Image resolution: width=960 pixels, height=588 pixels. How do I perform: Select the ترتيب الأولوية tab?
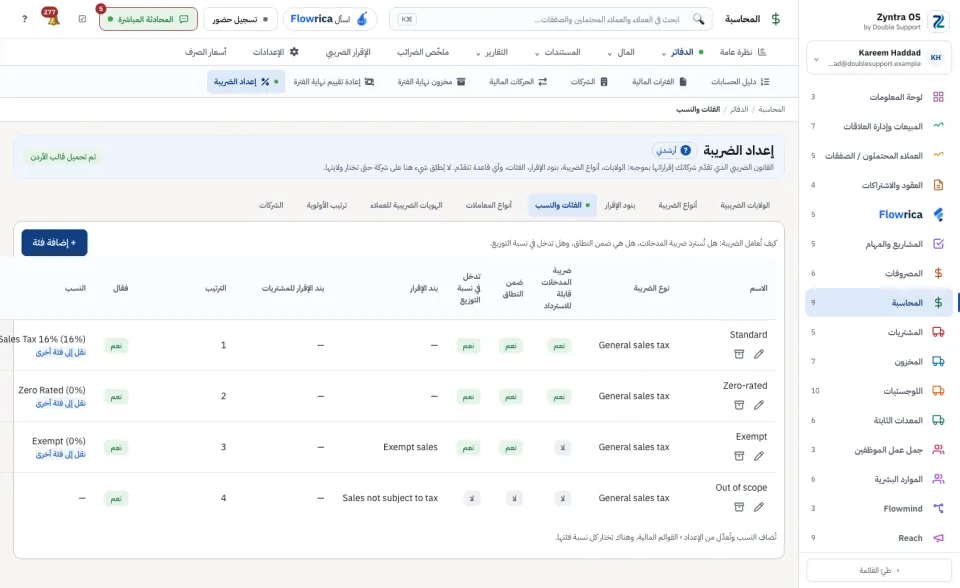point(327,205)
